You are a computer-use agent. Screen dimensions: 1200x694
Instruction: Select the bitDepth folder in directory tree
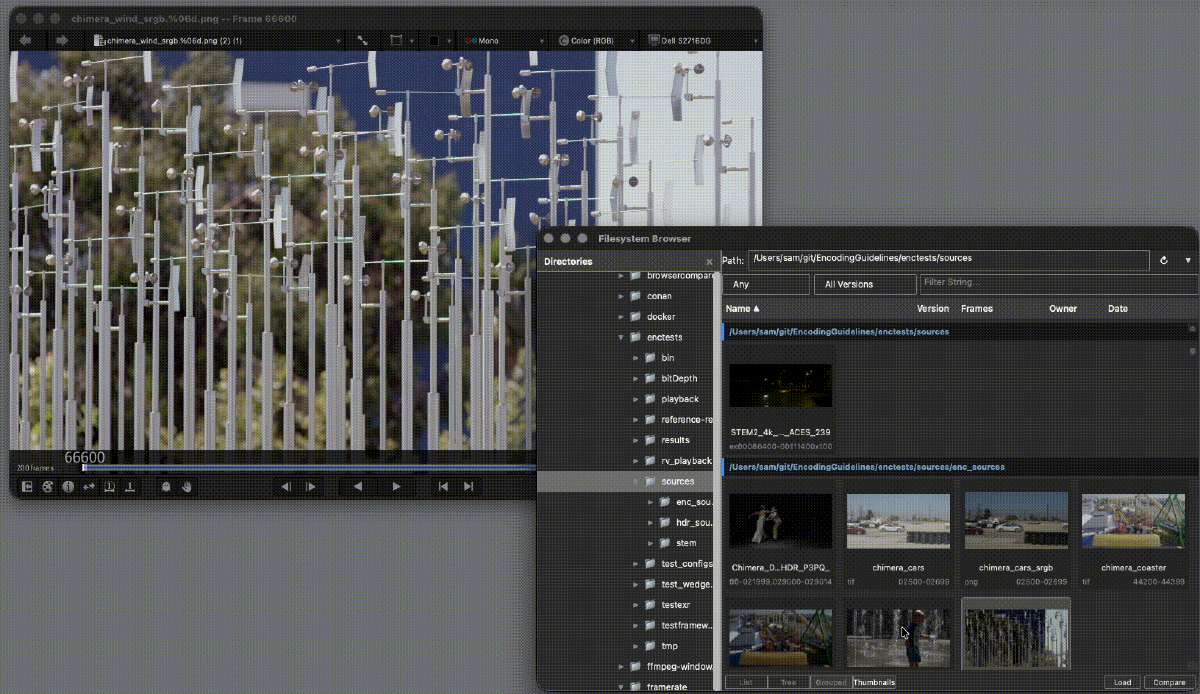coord(678,378)
